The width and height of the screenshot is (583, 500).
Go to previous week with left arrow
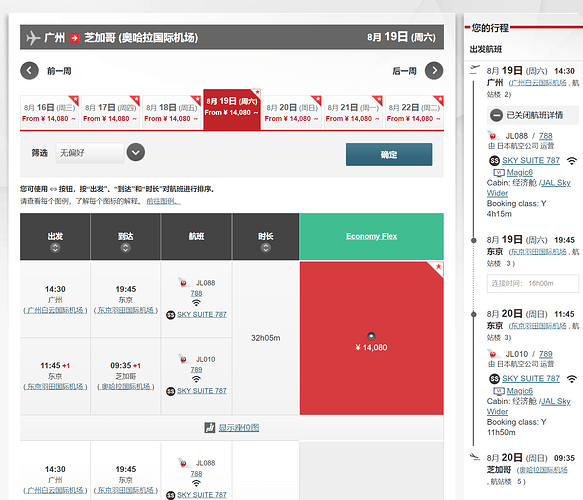click(29, 71)
